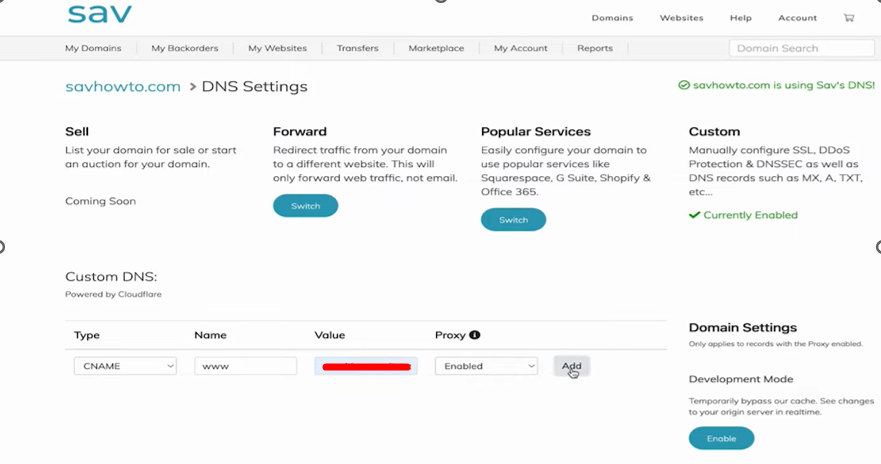Click the record Value input field
Image resolution: width=881 pixels, height=464 pixels.
[x=366, y=366]
